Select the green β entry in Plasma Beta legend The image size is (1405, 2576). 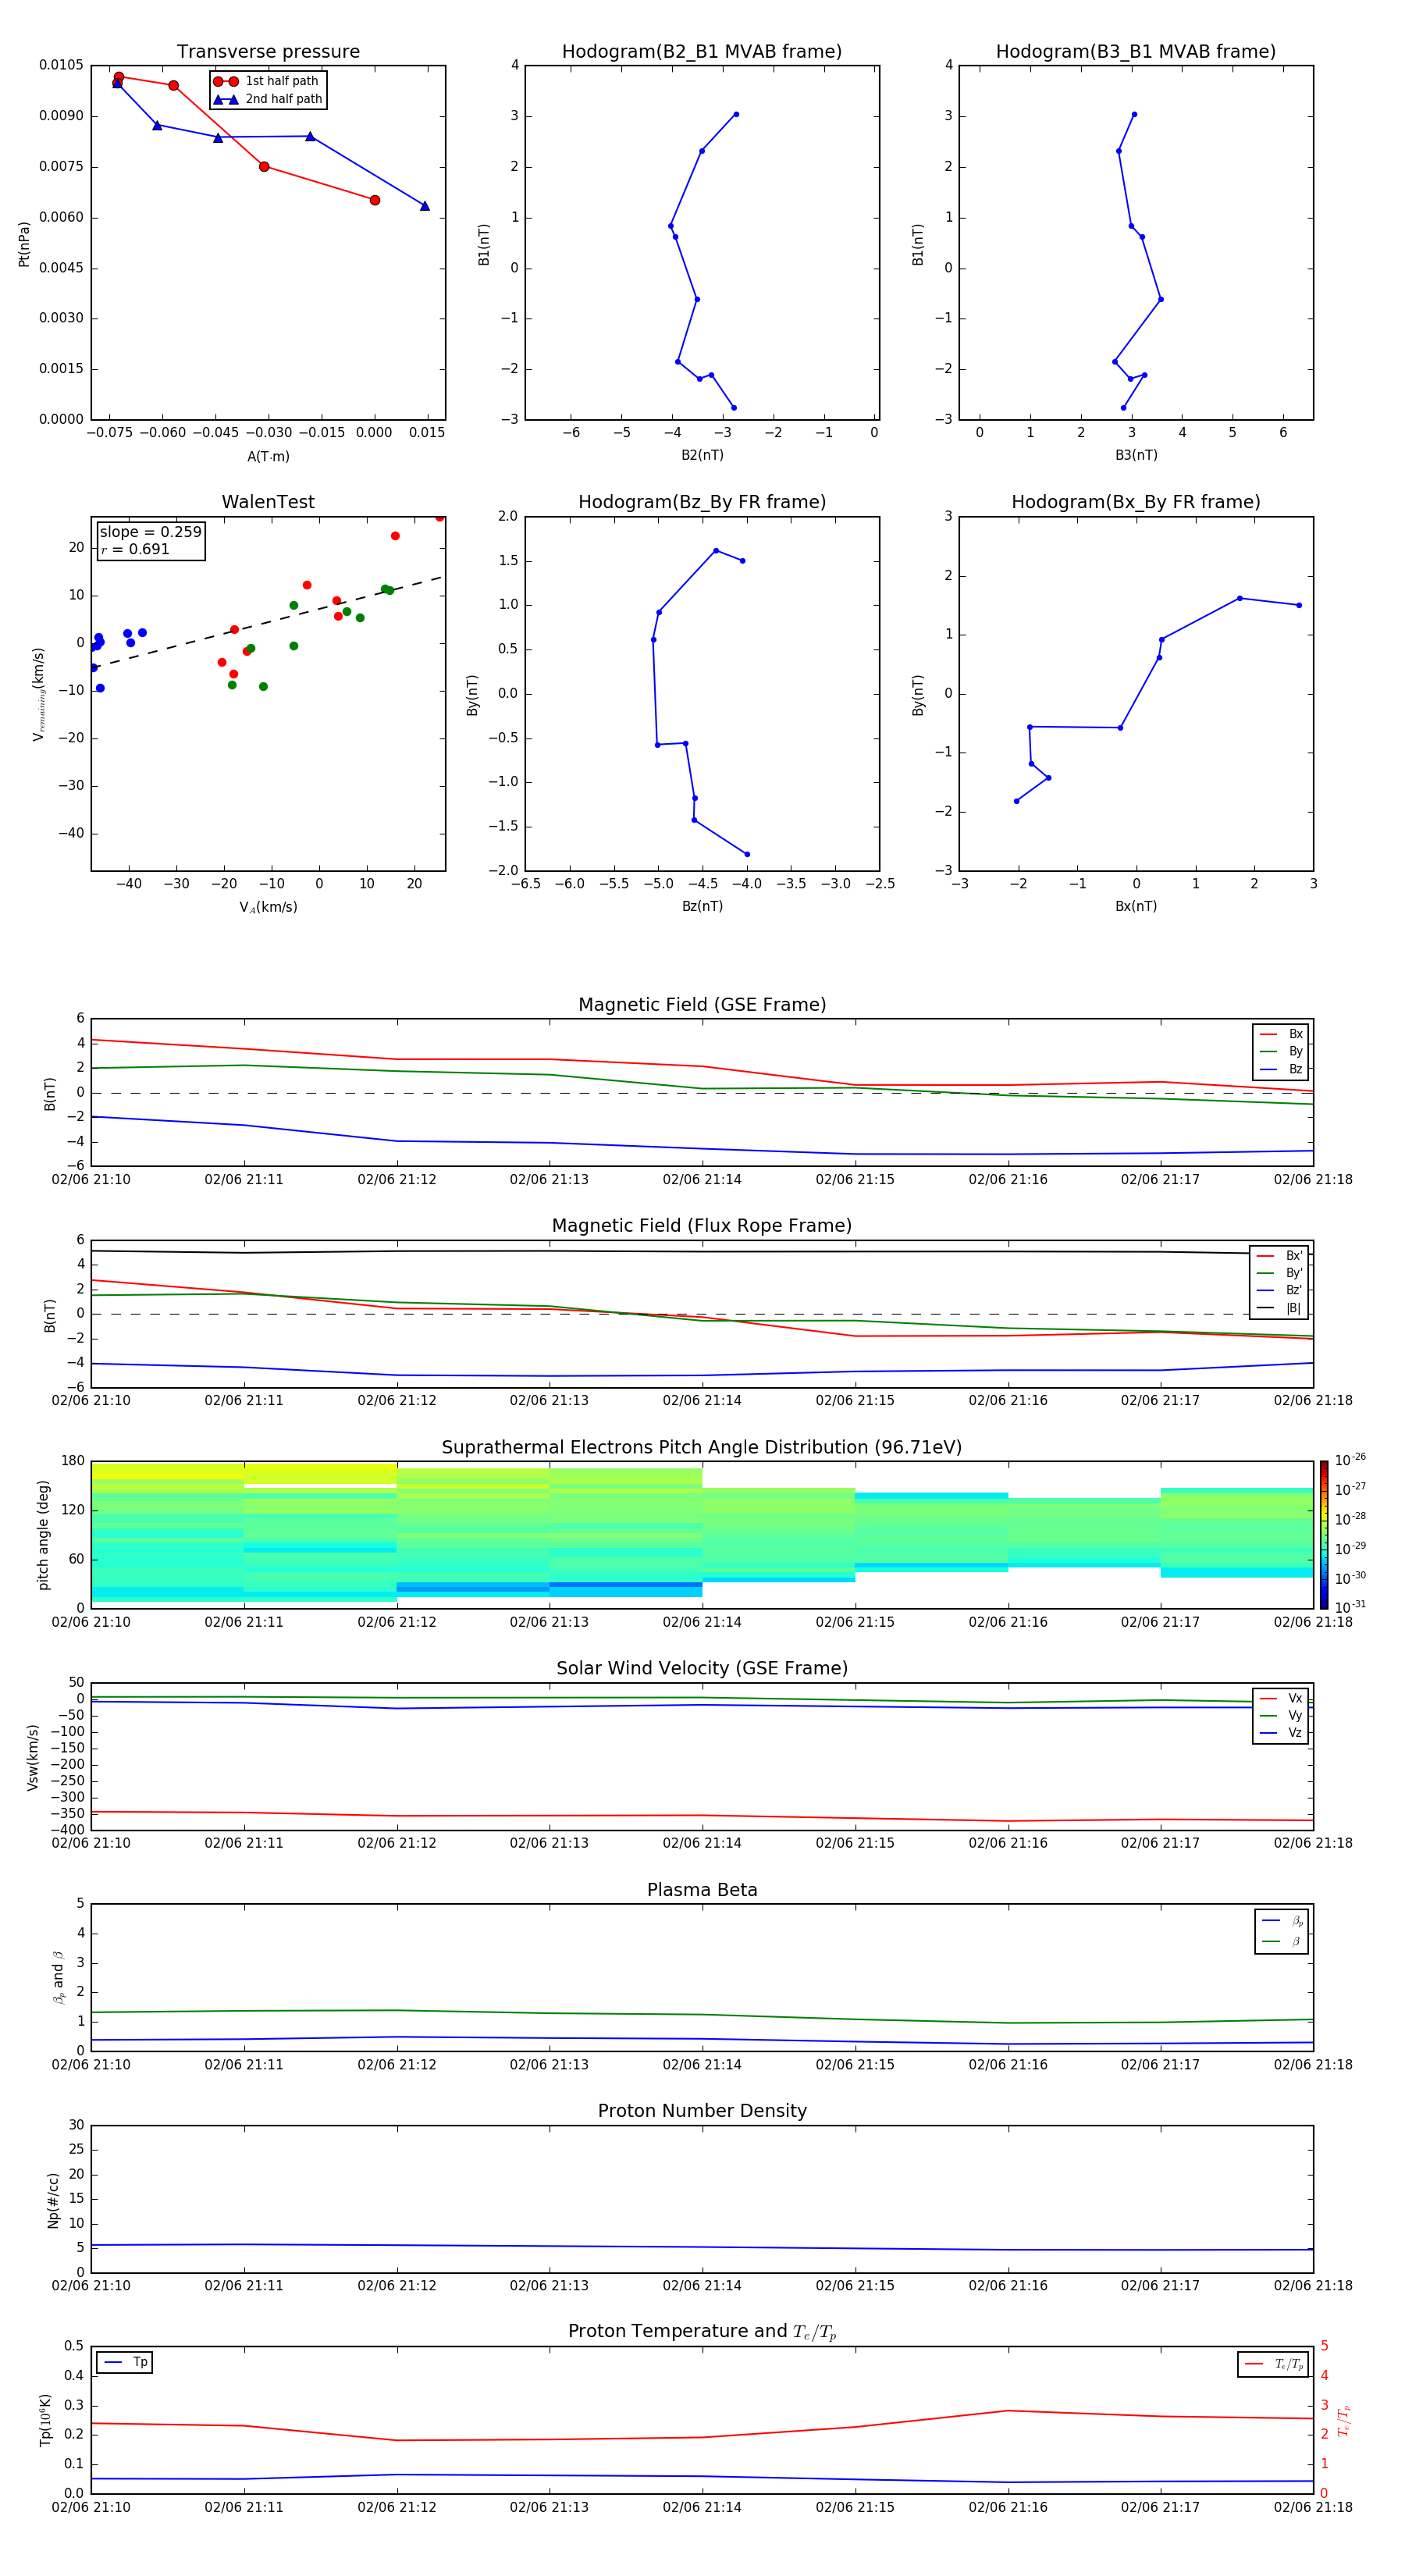tap(1282, 1941)
